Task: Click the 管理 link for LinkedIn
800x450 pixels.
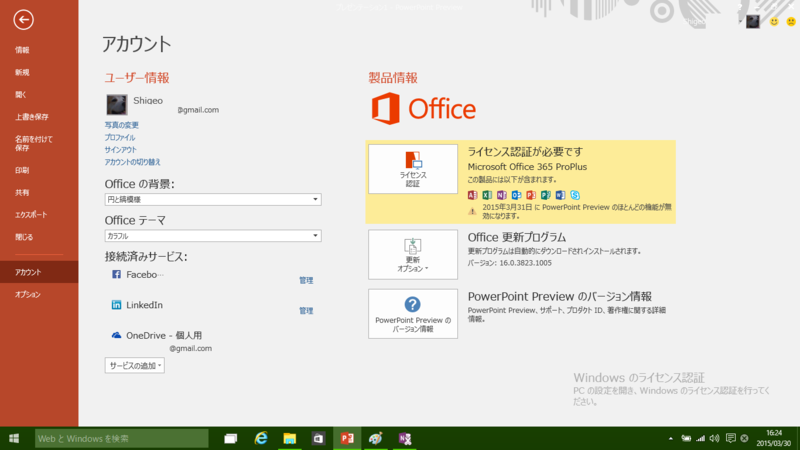Action: pyautogui.click(x=306, y=310)
